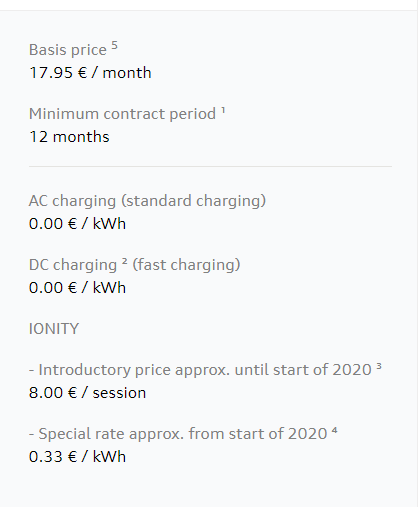
Task: Select the 8.00 € / session value
Action: click(87, 393)
